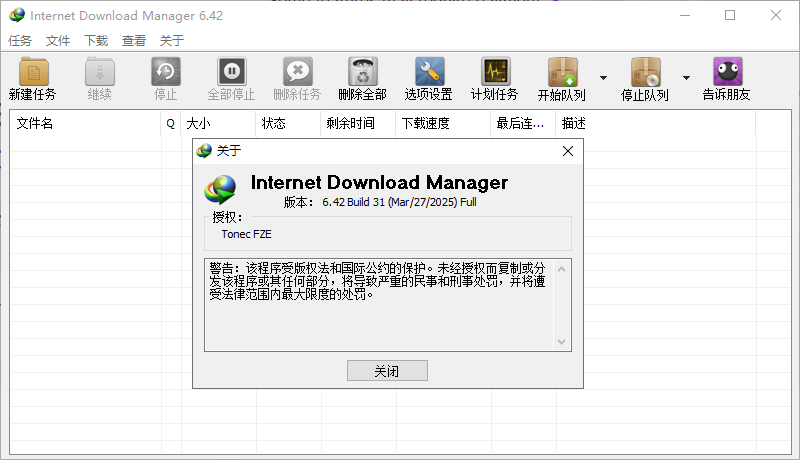Open the 文件 menu
The image size is (800, 460).
(58, 40)
